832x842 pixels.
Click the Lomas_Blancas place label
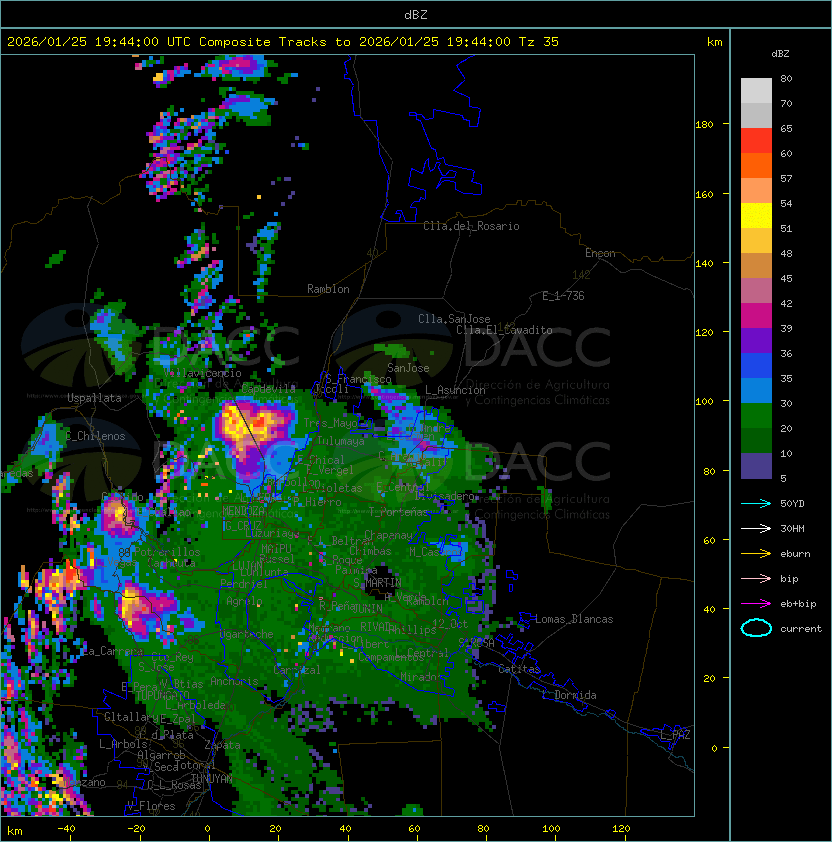click(x=574, y=619)
